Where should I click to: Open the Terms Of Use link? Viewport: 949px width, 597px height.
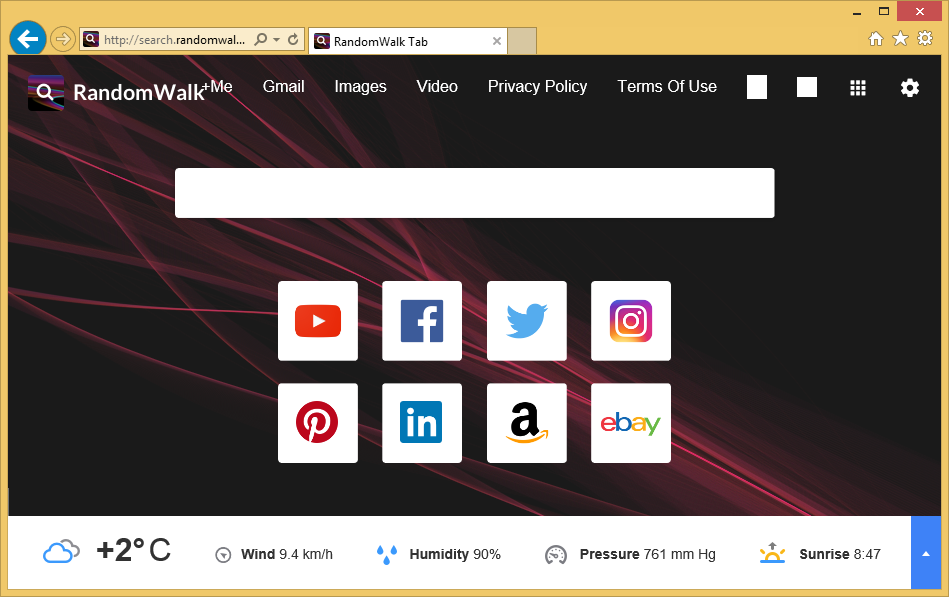click(x=667, y=87)
